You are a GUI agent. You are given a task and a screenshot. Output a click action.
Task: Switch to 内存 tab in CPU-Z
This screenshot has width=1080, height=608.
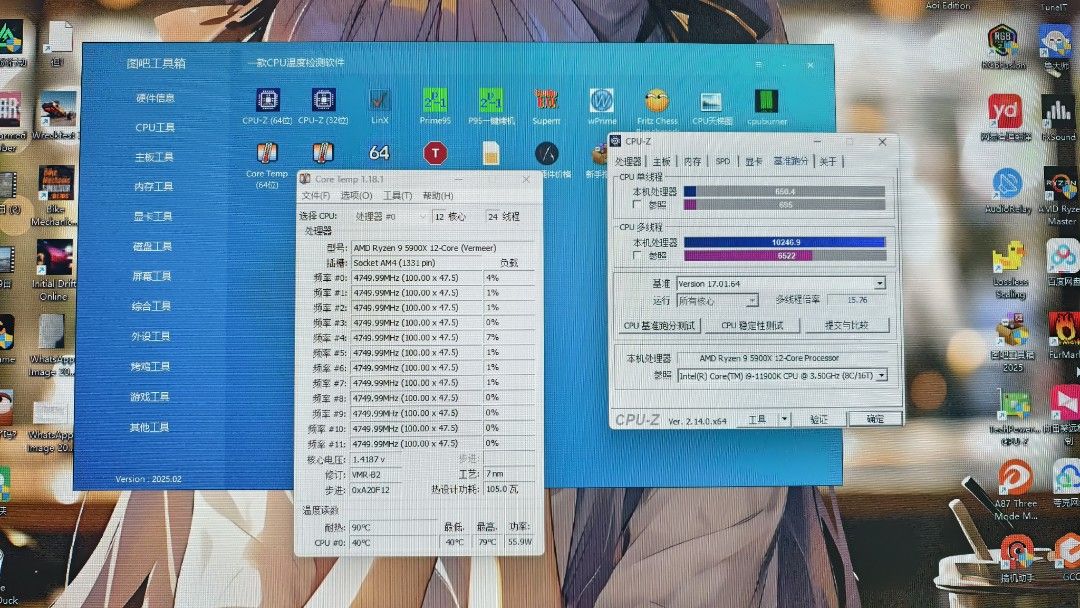coord(692,161)
